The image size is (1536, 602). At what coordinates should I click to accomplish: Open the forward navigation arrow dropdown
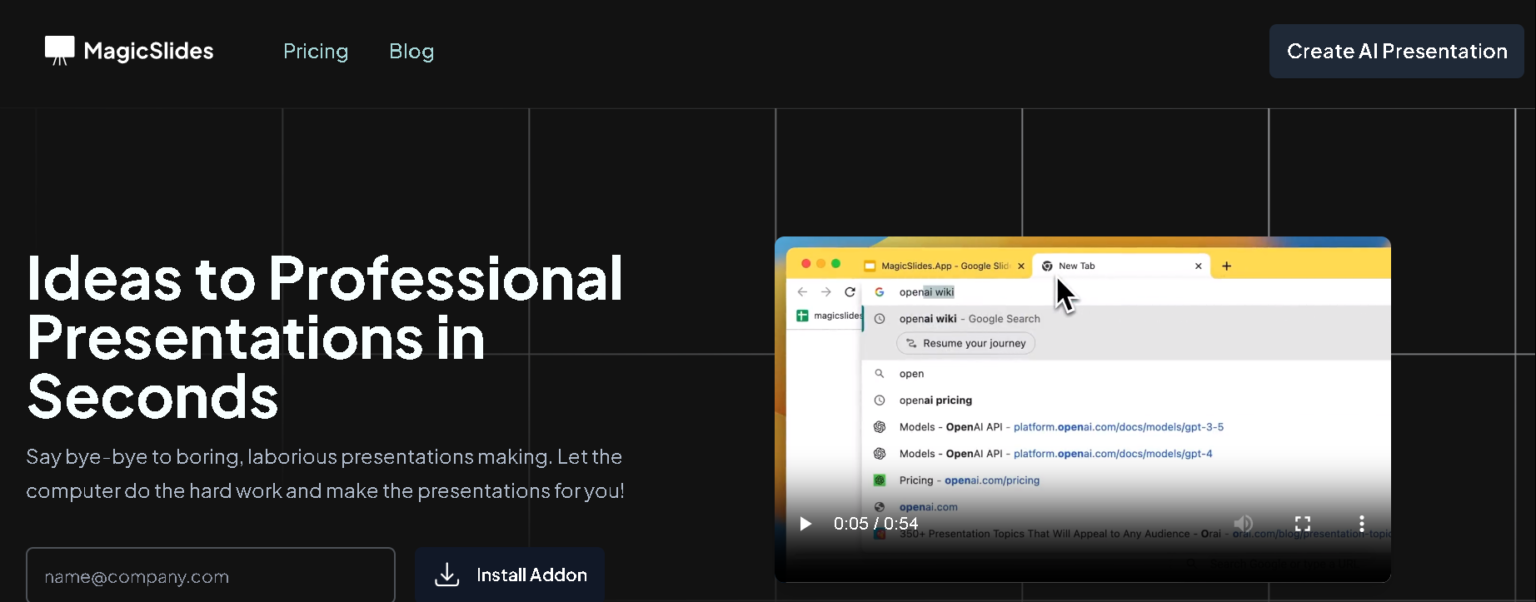coord(825,291)
